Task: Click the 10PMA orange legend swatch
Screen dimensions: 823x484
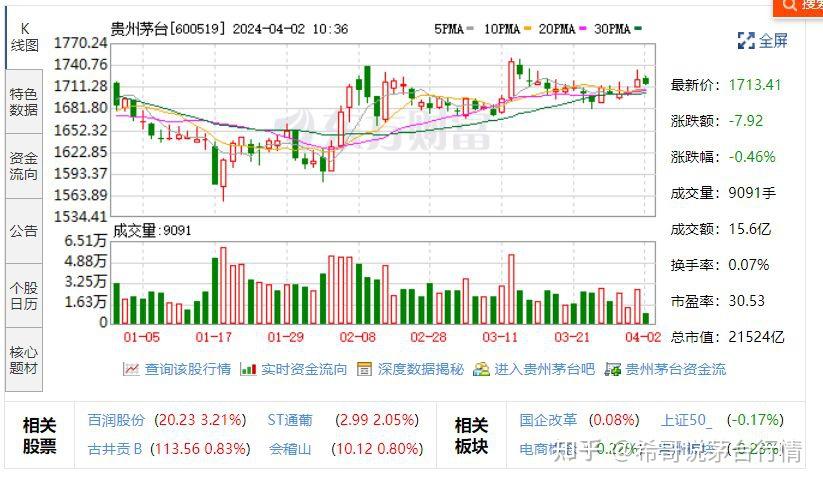Action: pos(527,28)
